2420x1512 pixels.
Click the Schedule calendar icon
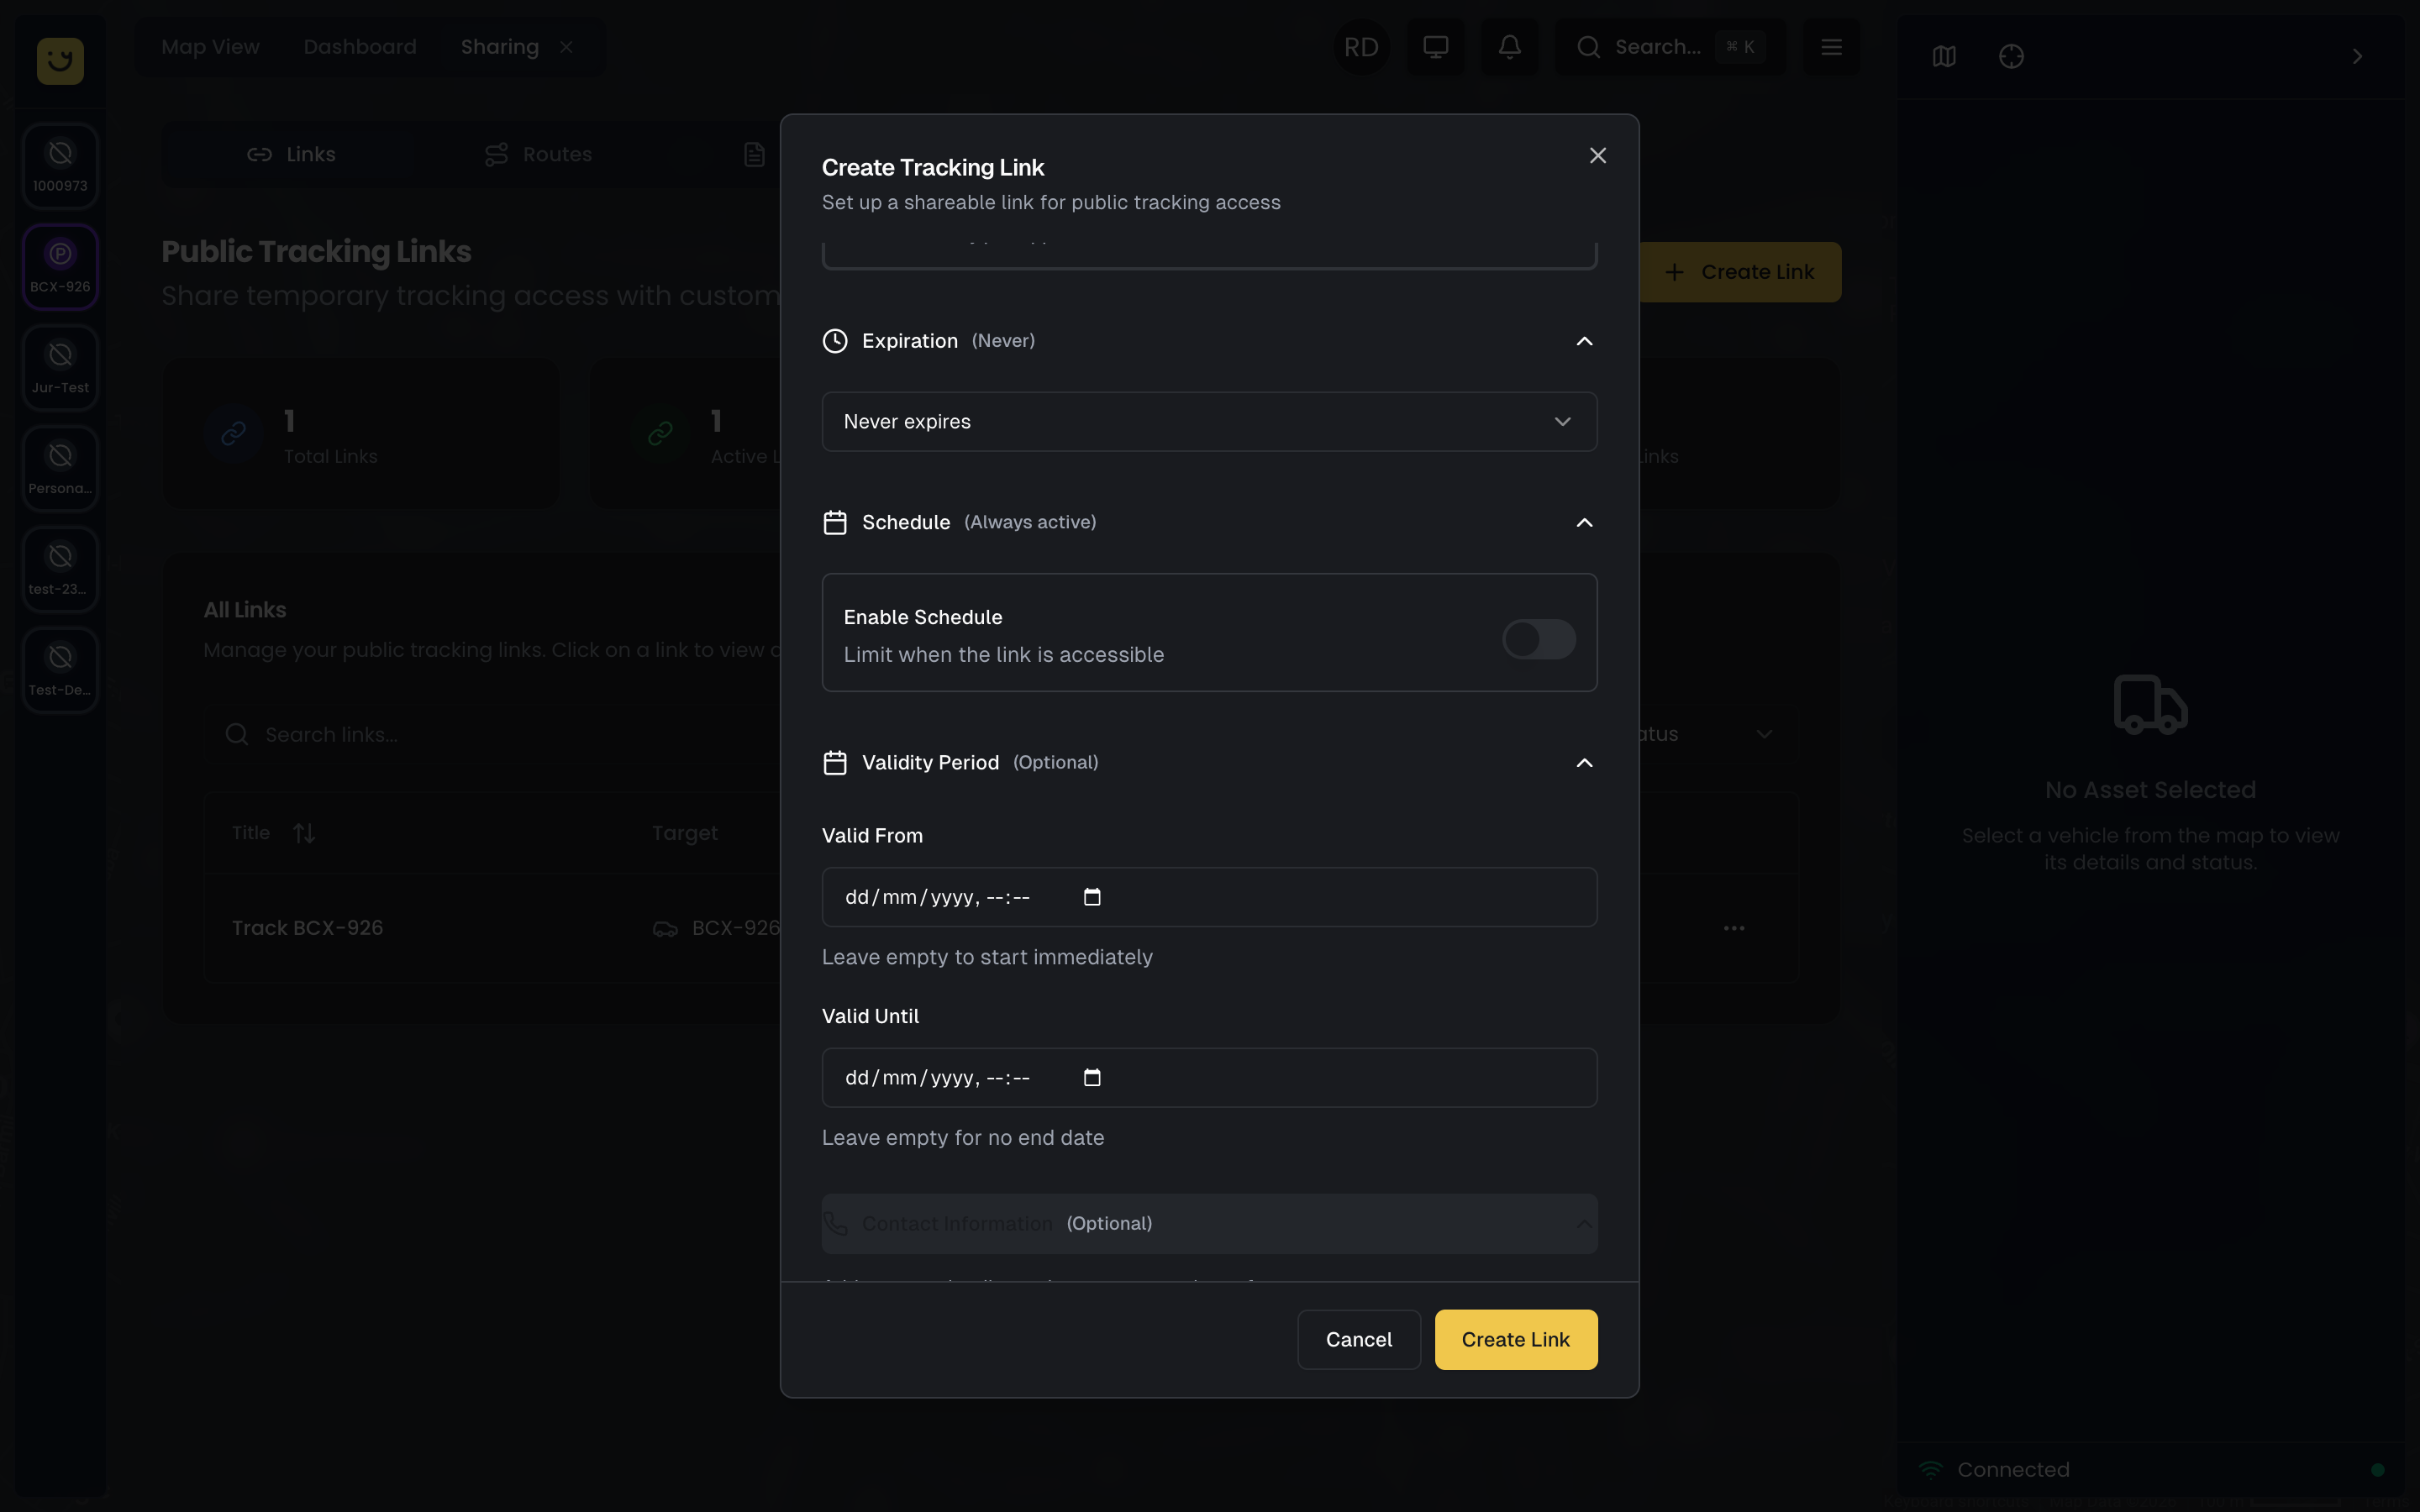click(x=835, y=523)
